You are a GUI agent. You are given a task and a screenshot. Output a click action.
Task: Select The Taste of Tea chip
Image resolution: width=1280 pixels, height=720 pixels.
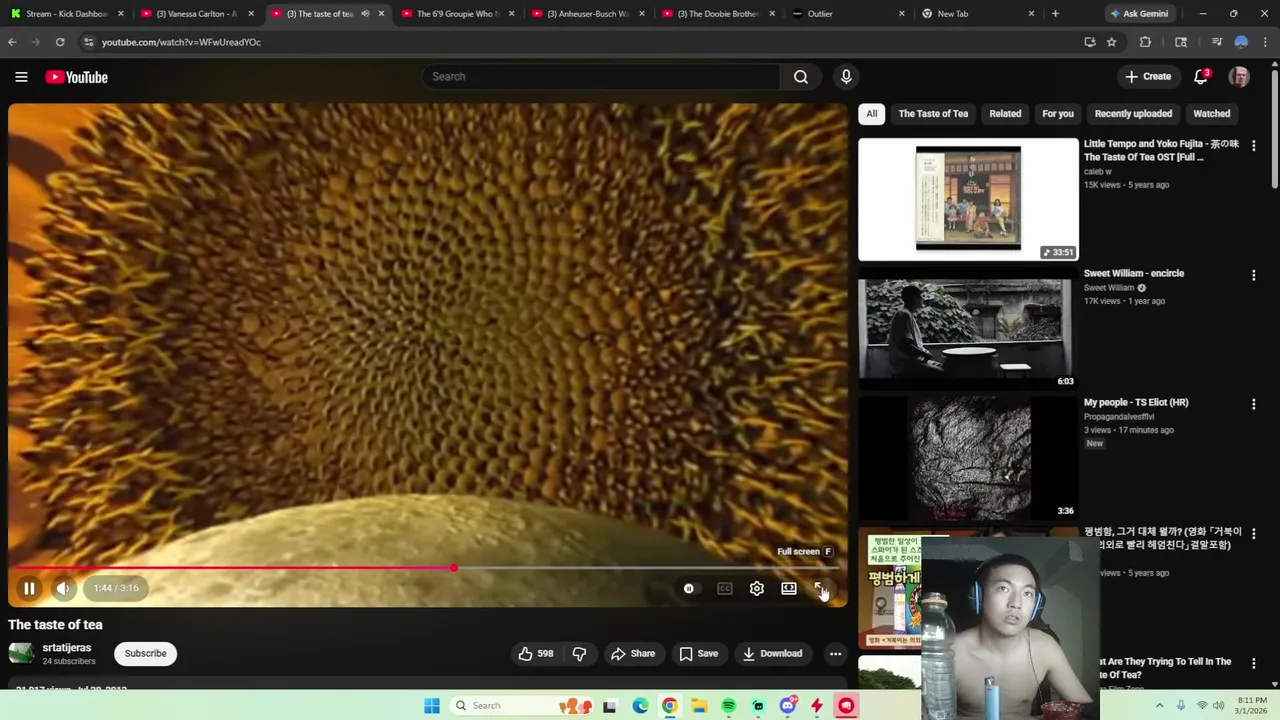933,114
